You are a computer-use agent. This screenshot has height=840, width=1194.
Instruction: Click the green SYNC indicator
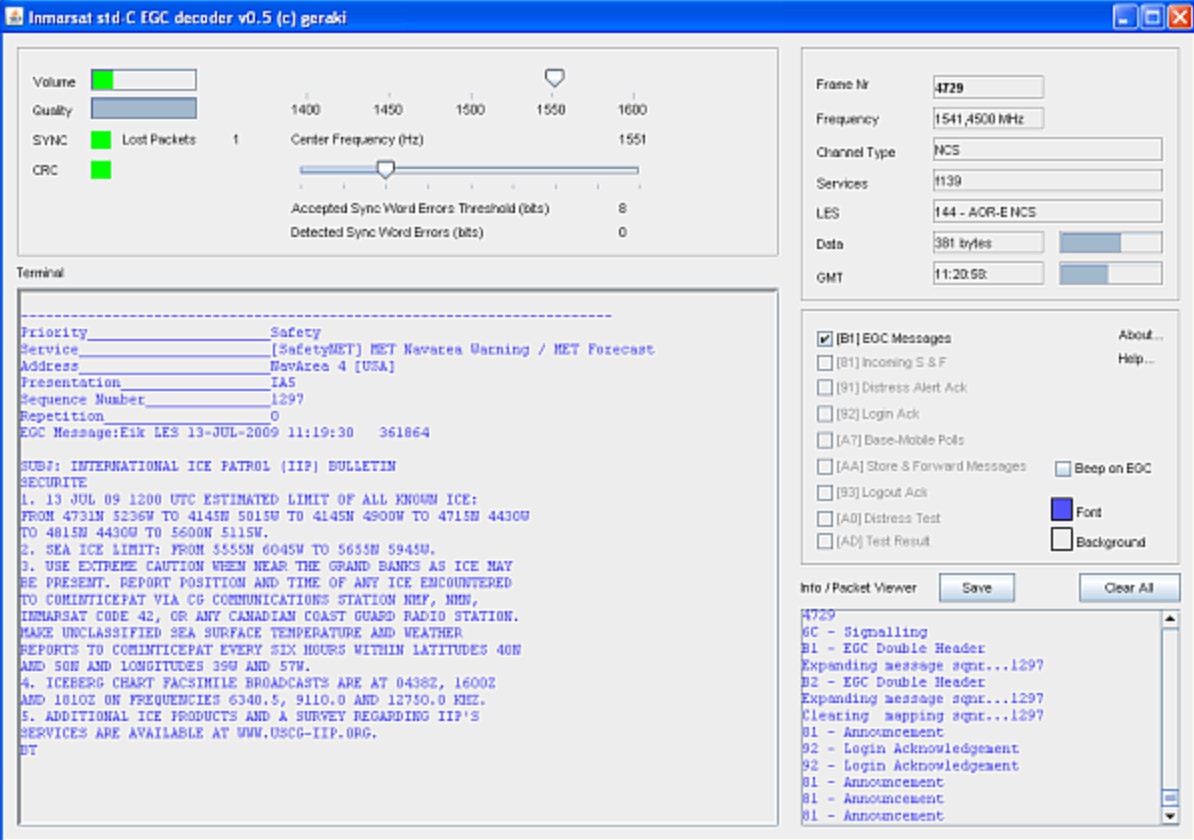[101, 140]
